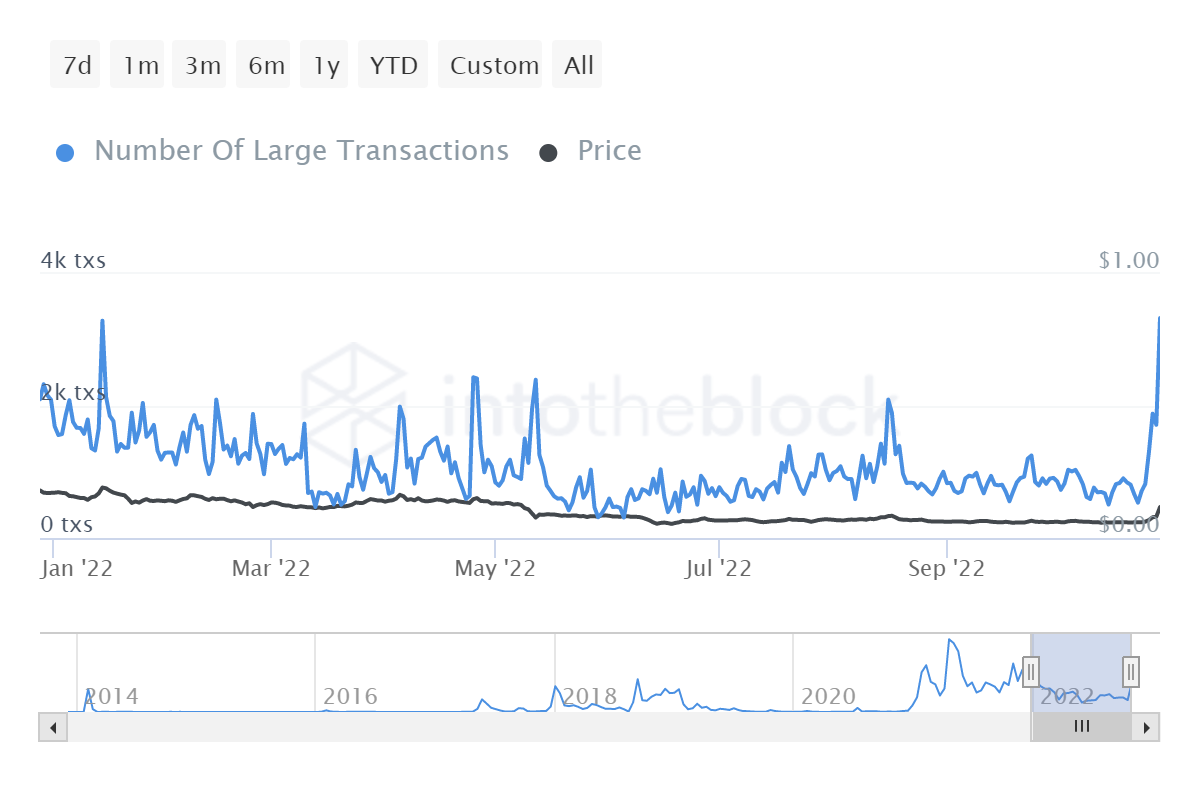Show the 1y time range

pyautogui.click(x=326, y=66)
